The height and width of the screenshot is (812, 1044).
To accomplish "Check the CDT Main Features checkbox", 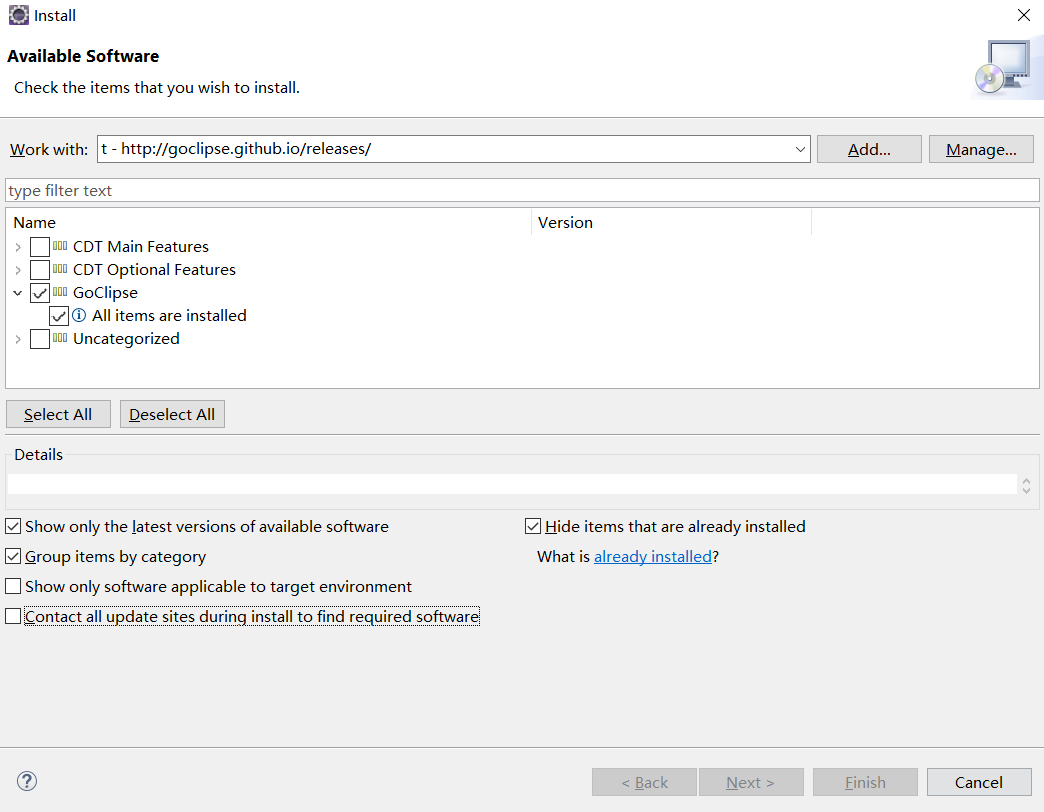I will click(40, 247).
